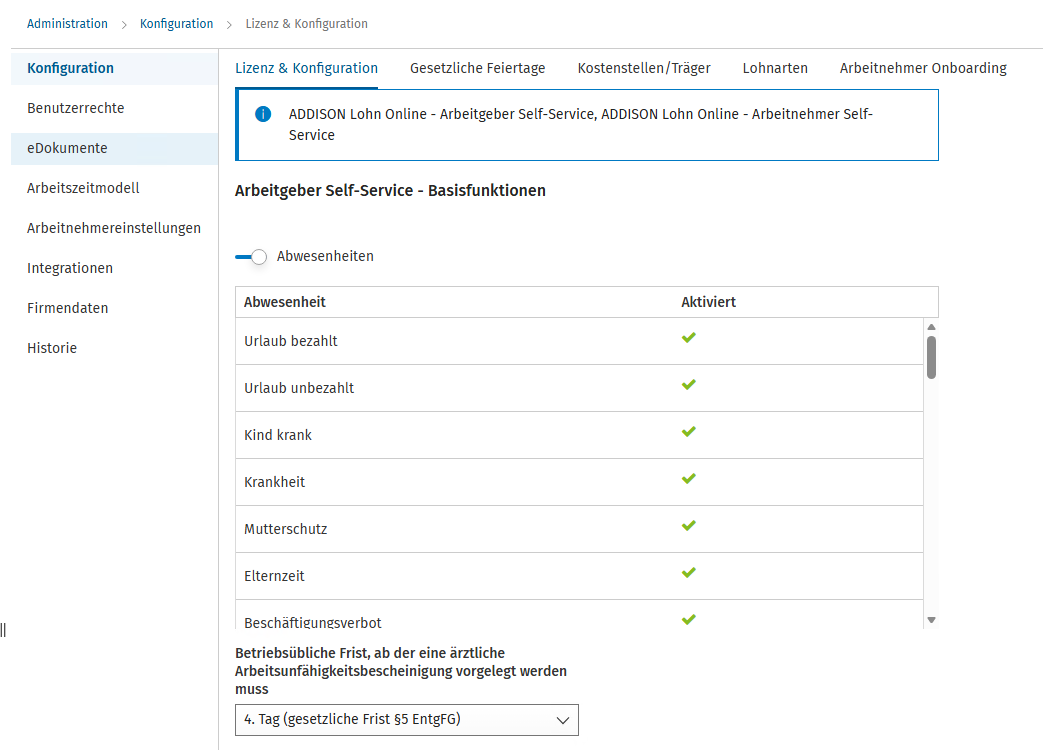Open the Gesetzliche Feiertage tab

(477, 68)
